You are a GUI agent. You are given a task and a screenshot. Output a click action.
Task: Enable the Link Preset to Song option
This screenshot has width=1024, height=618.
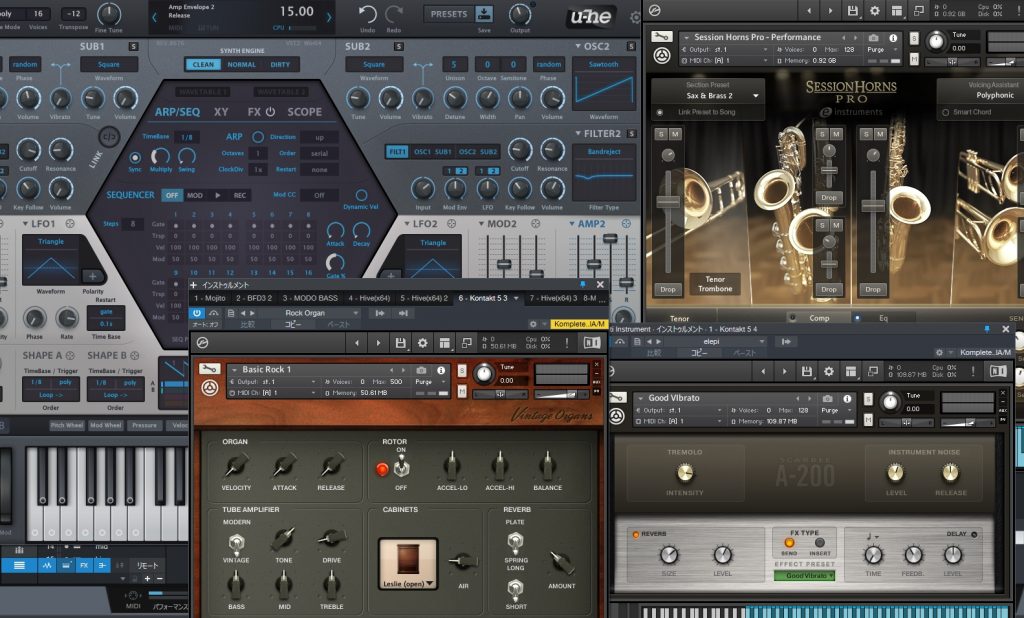pyautogui.click(x=660, y=112)
